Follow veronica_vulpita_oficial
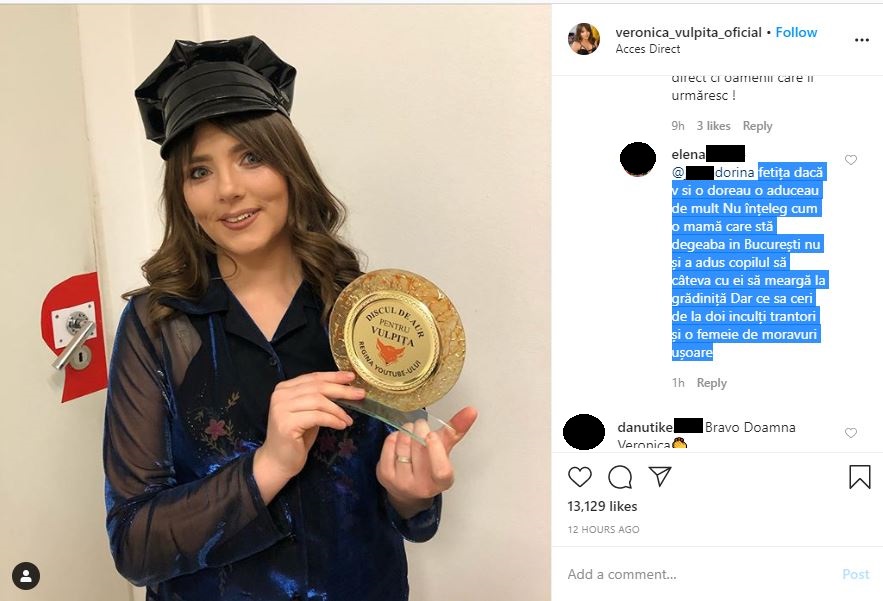883x601 pixels. pyautogui.click(x=796, y=33)
